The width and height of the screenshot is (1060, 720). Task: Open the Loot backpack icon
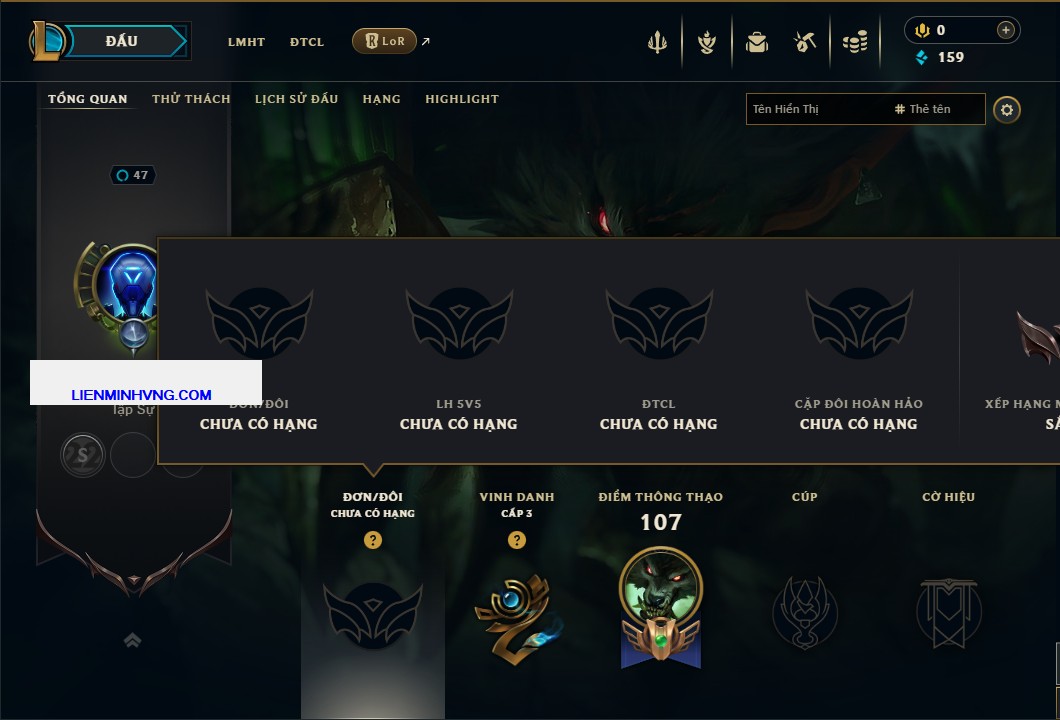click(x=756, y=42)
